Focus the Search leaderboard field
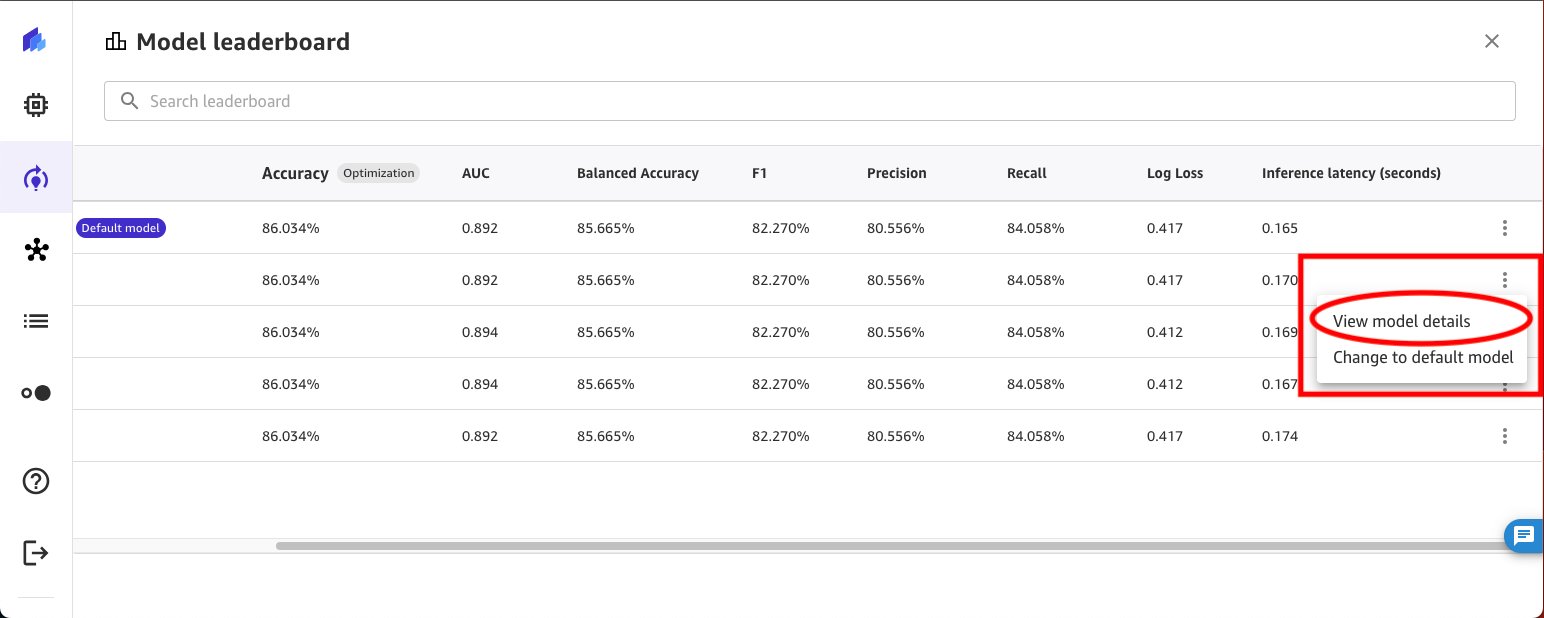 [810, 101]
